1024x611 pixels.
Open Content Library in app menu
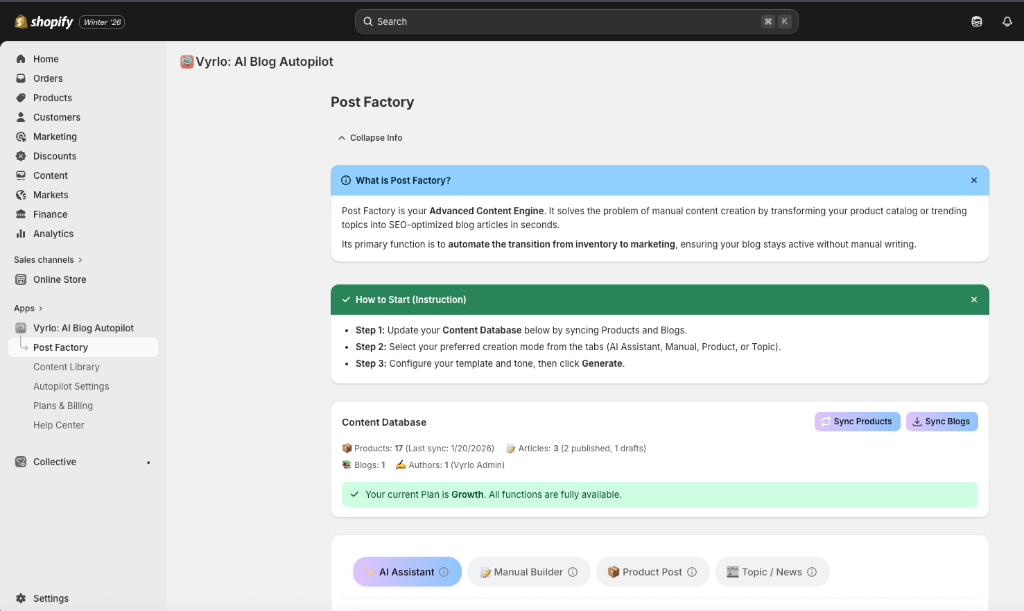[x=66, y=367]
